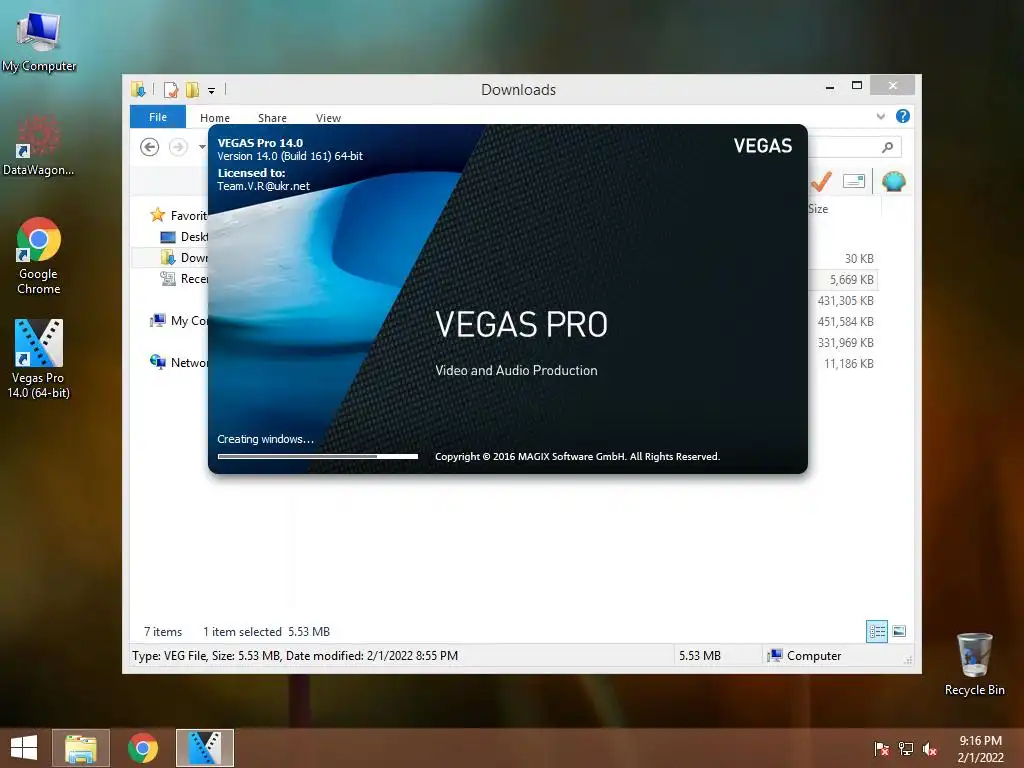Open the Share ribbon tab
Image resolution: width=1024 pixels, height=768 pixels.
[272, 118]
